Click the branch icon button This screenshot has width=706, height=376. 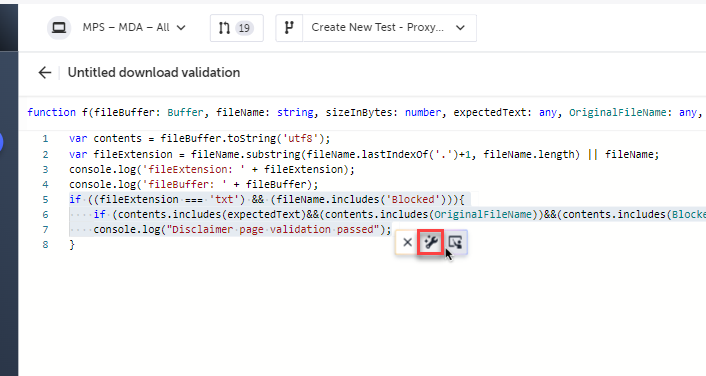(289, 28)
